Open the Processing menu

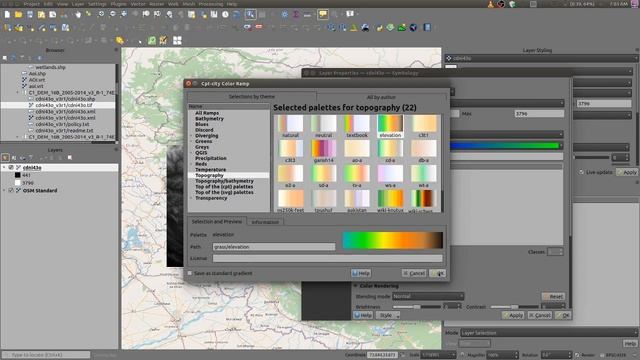point(211,4)
